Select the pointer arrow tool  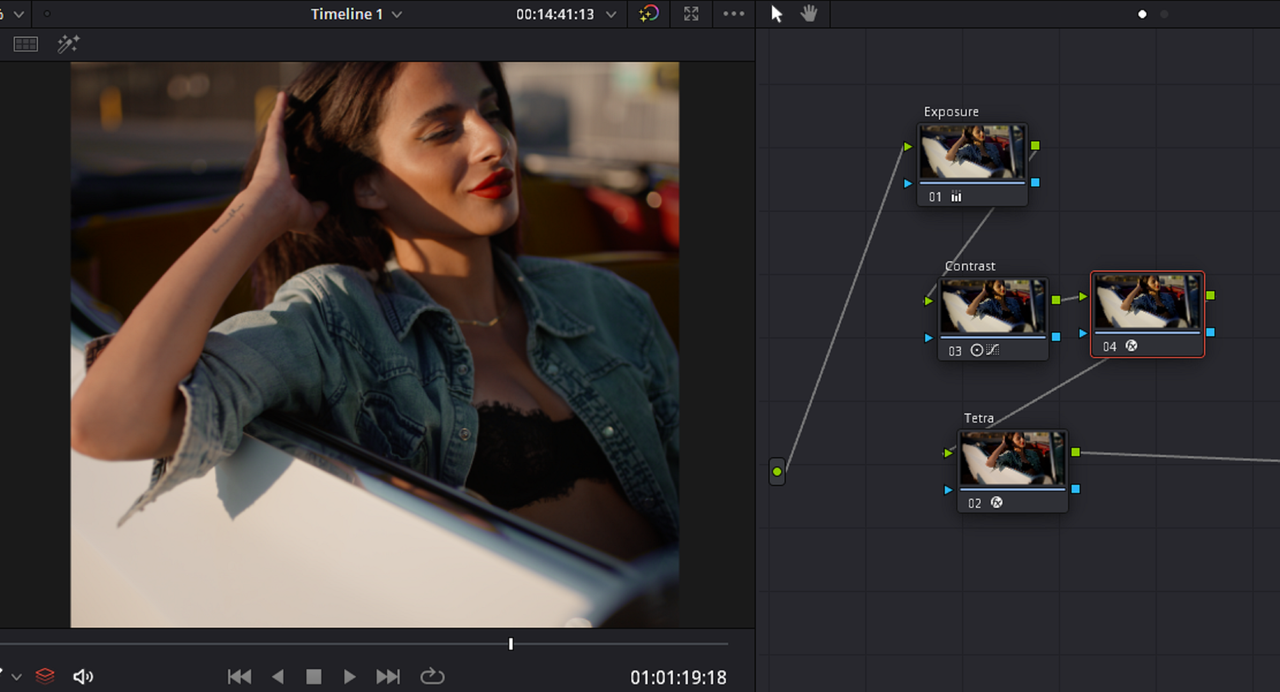coord(777,14)
